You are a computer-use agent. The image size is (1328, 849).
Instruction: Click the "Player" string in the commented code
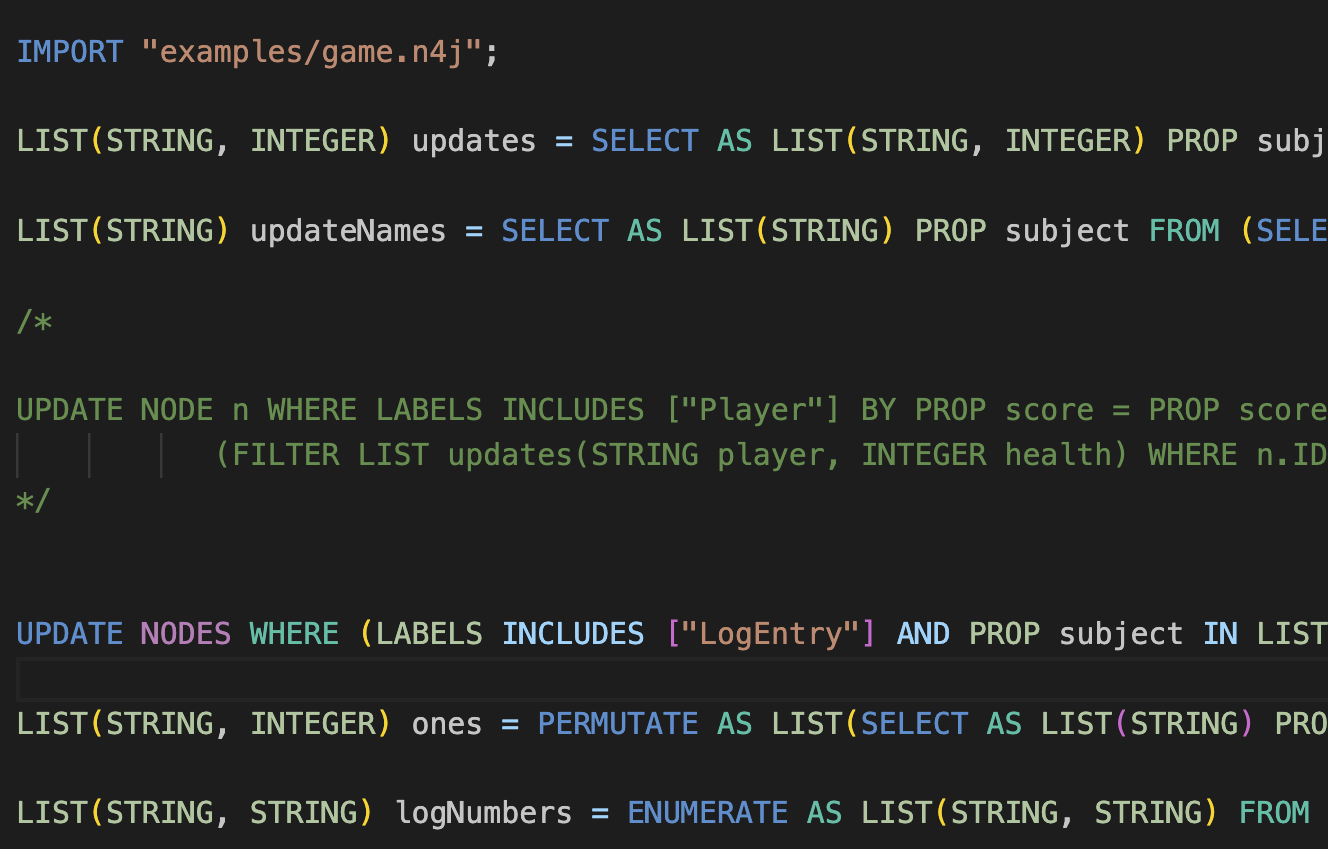point(753,410)
